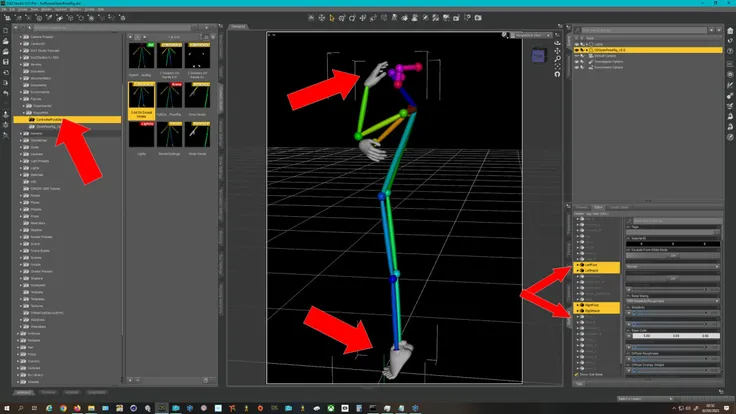Open Firefox from the taskbar

click(77, 408)
